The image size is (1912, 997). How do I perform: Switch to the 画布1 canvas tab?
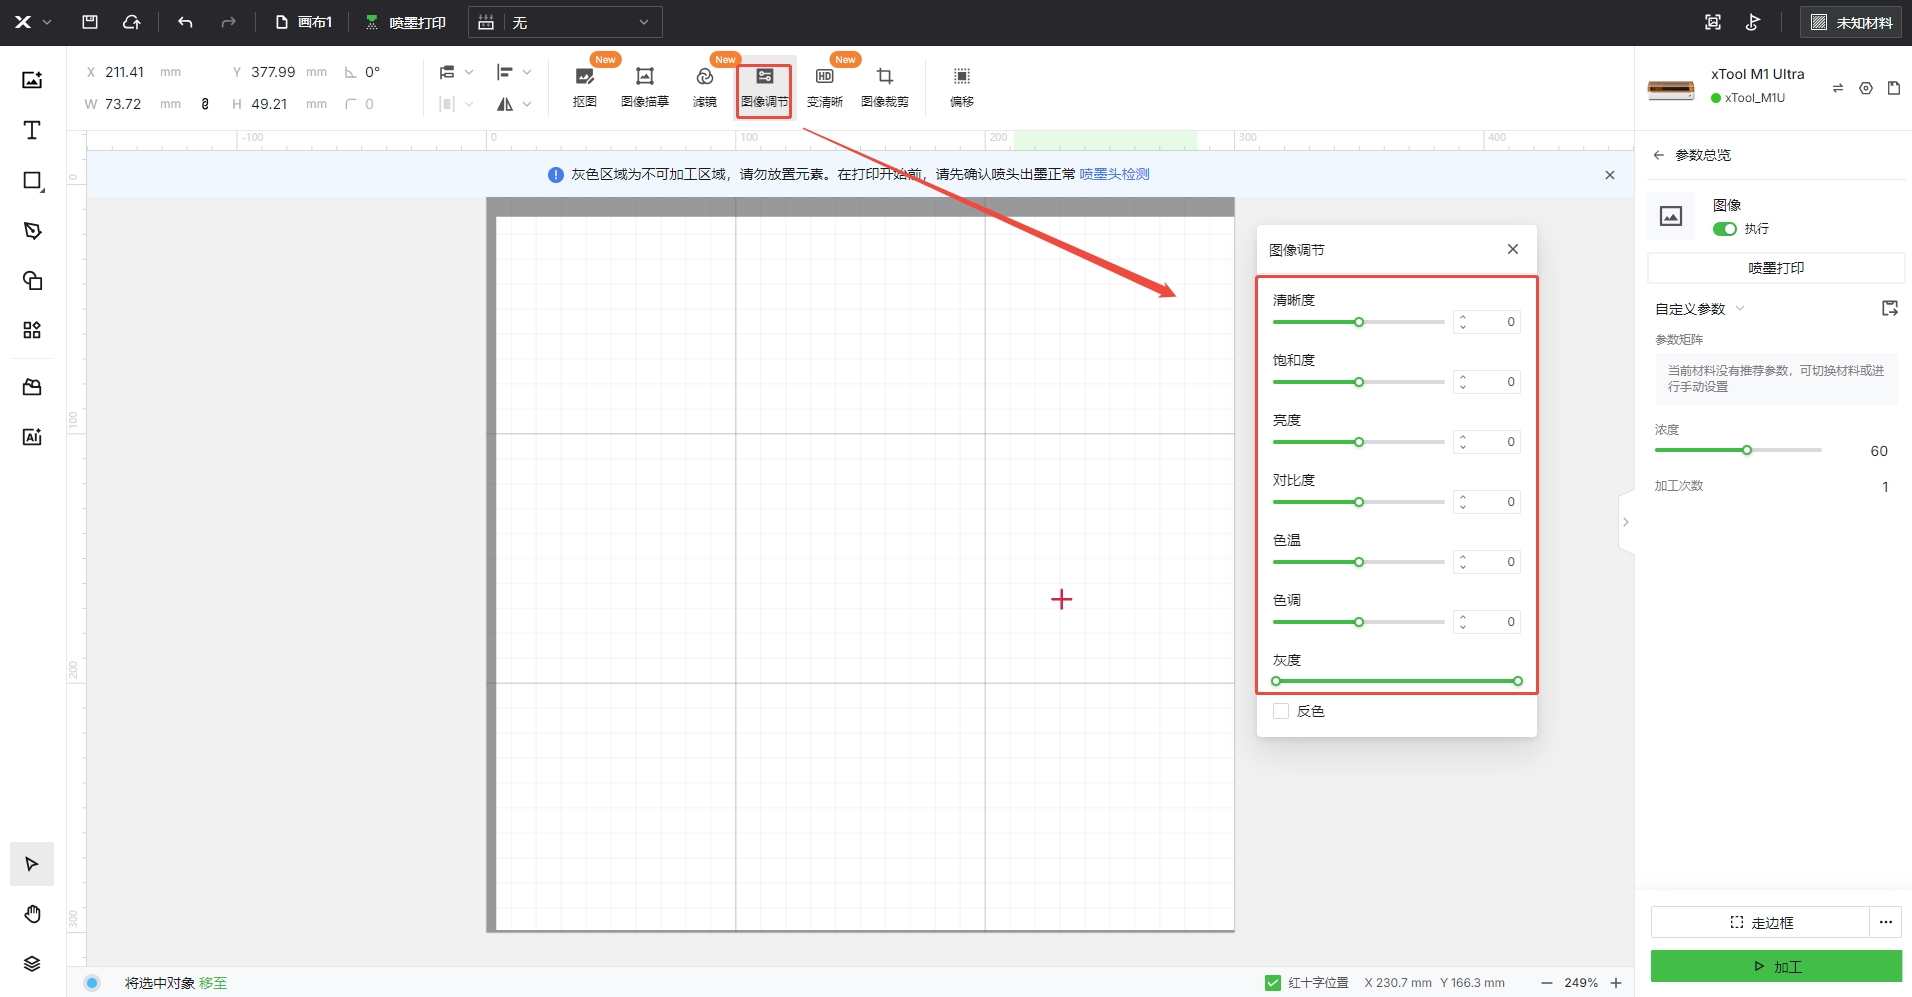click(x=303, y=22)
